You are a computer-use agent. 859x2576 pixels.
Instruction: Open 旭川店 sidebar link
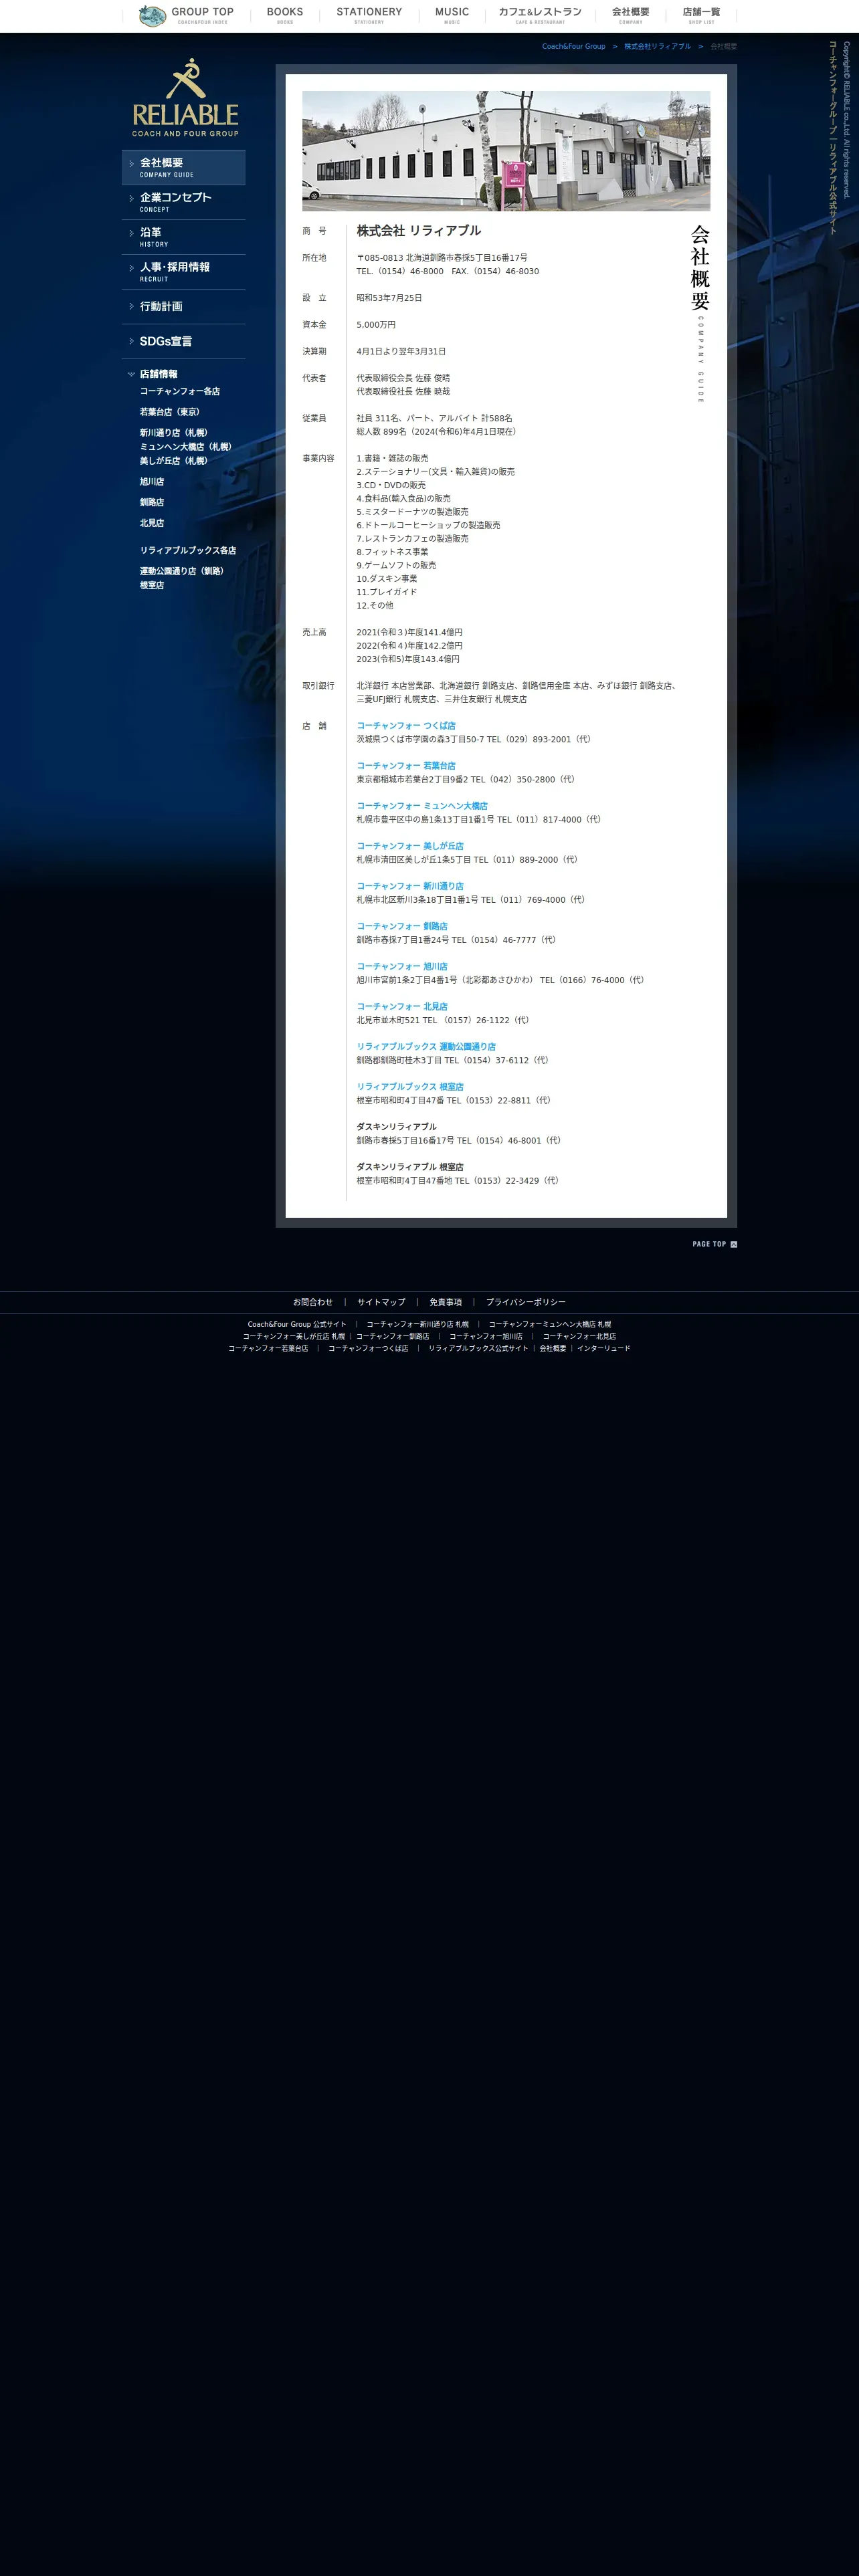(x=152, y=482)
